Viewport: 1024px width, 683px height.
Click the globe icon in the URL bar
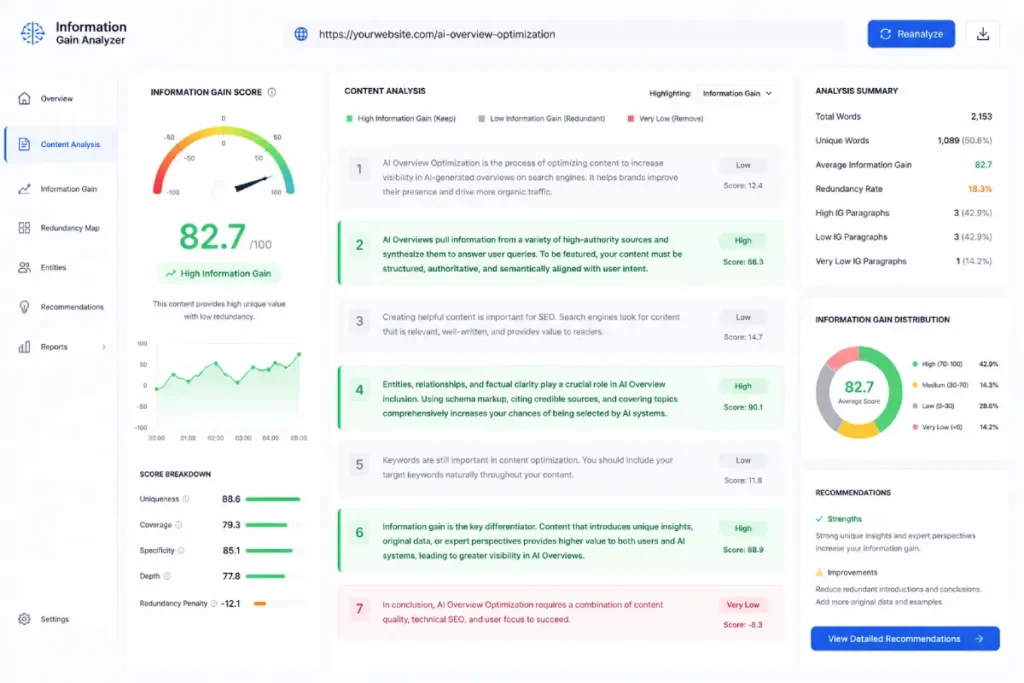pyautogui.click(x=301, y=34)
